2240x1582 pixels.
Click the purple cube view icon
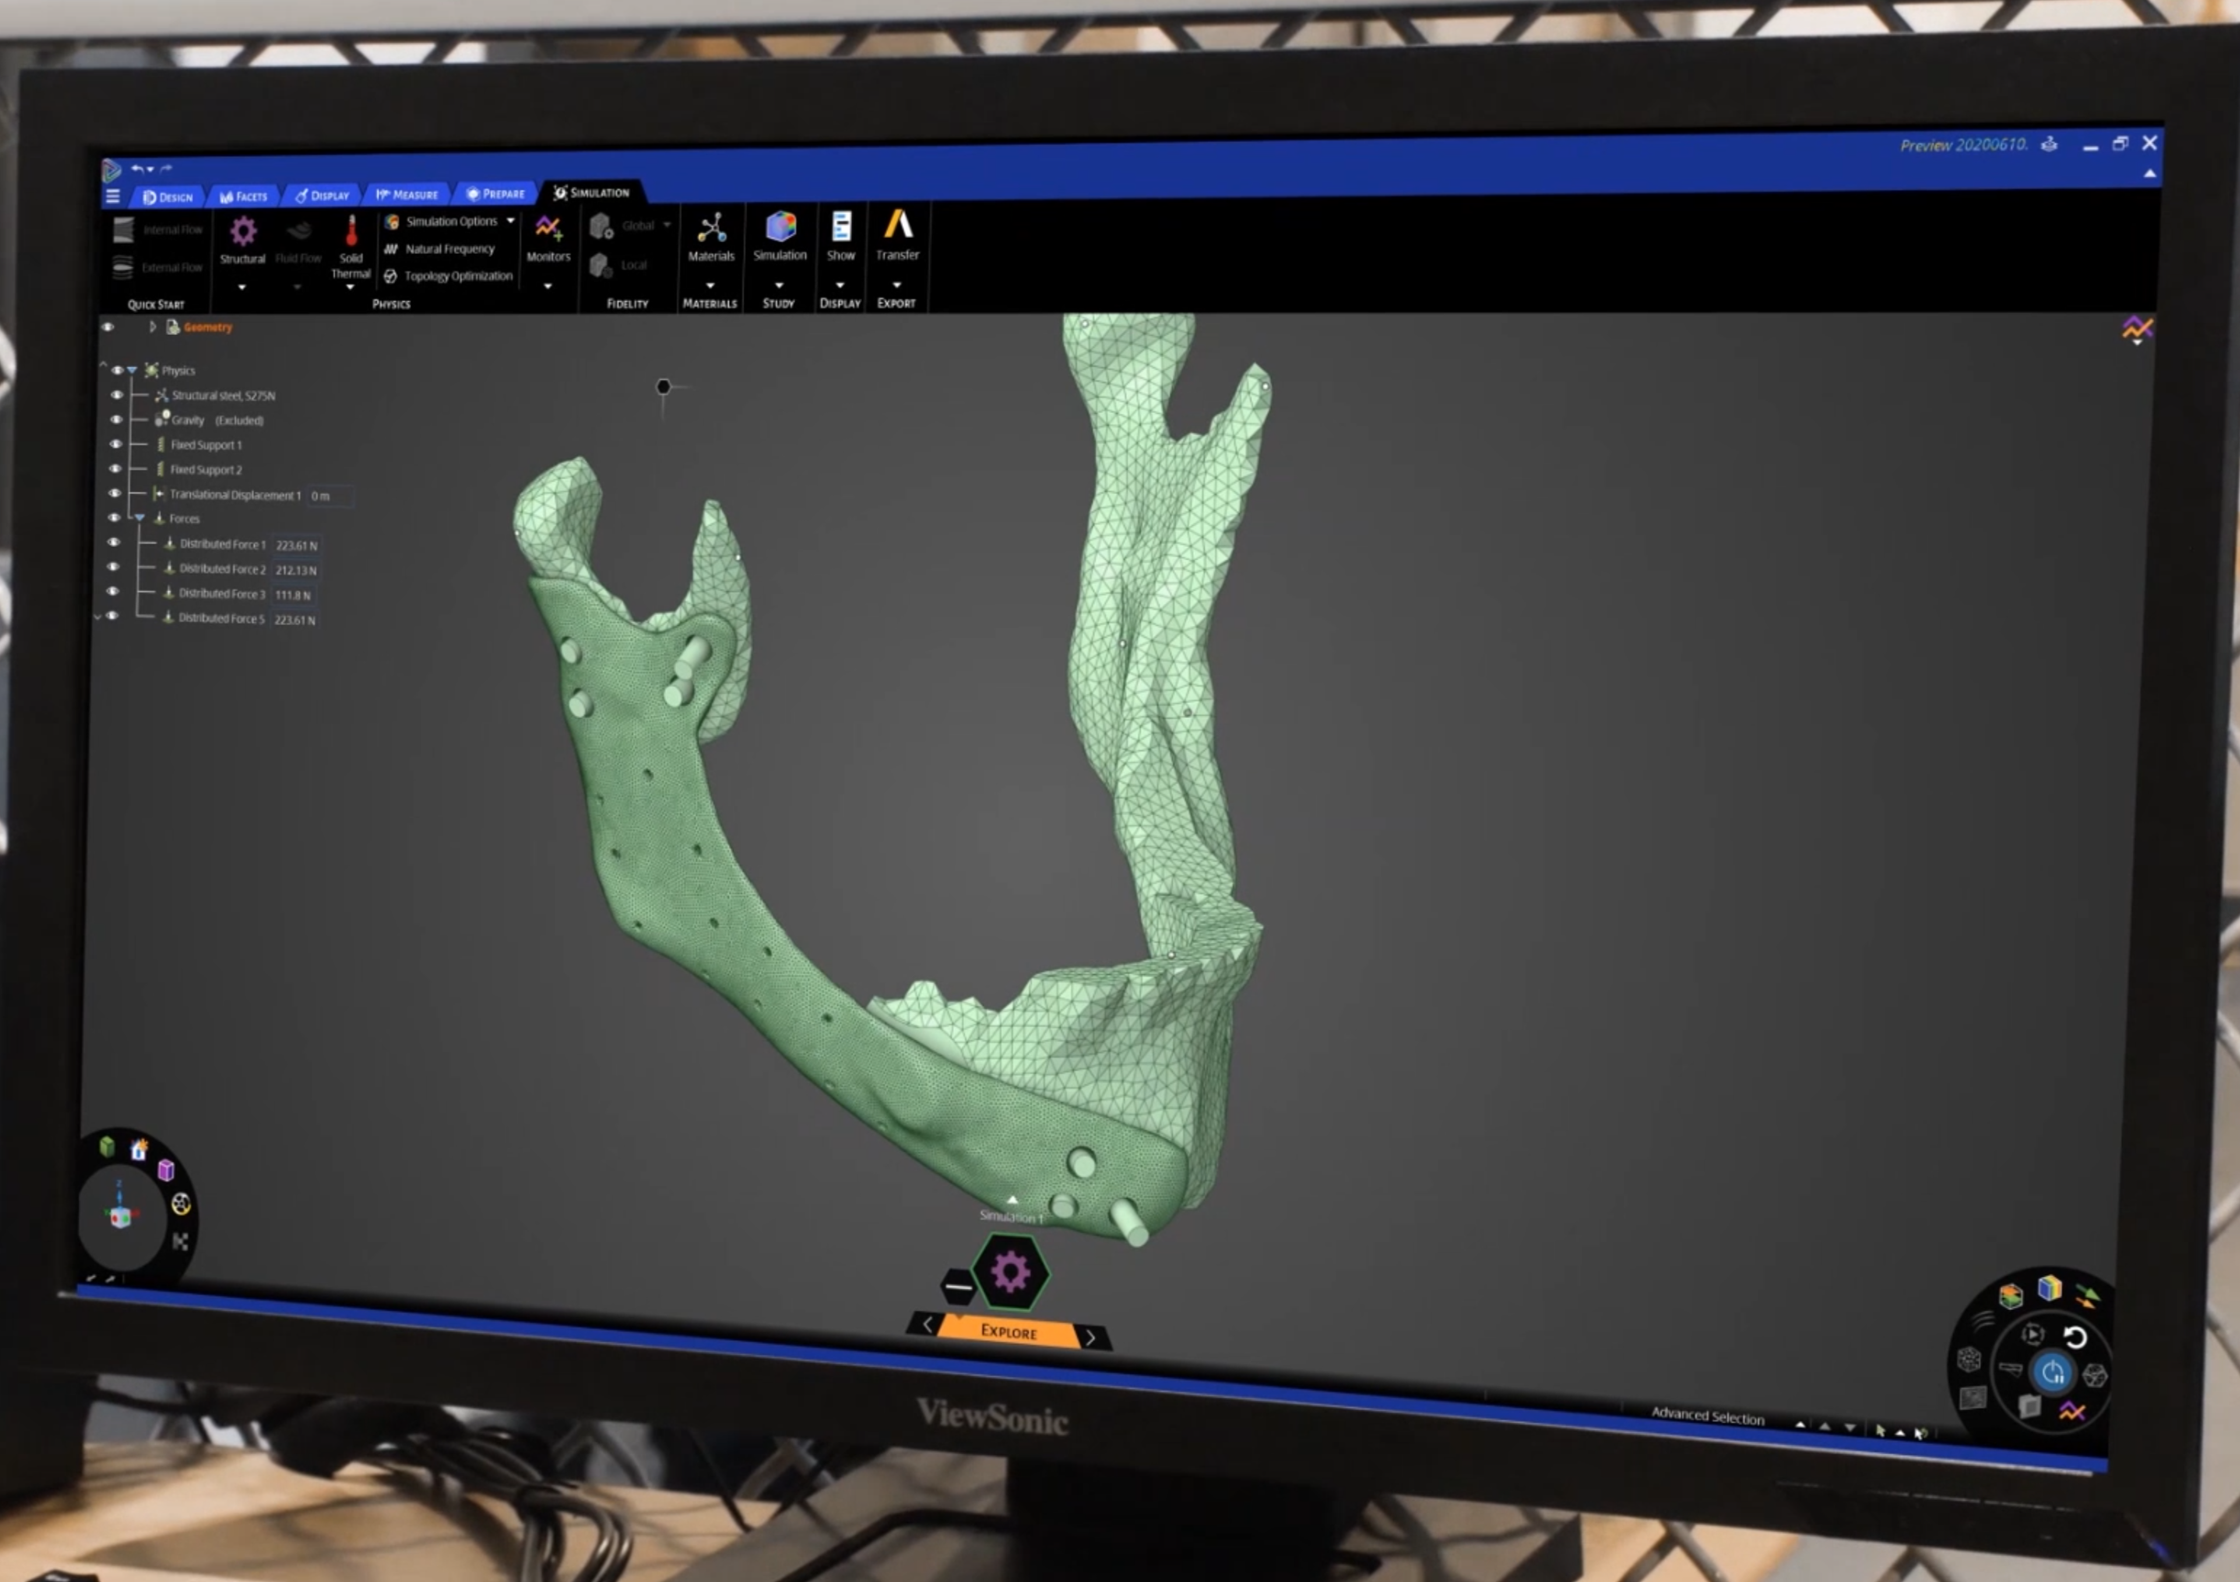tap(167, 1170)
